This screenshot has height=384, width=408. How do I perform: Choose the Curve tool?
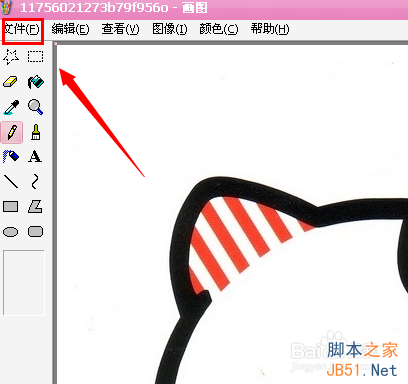pos(35,182)
